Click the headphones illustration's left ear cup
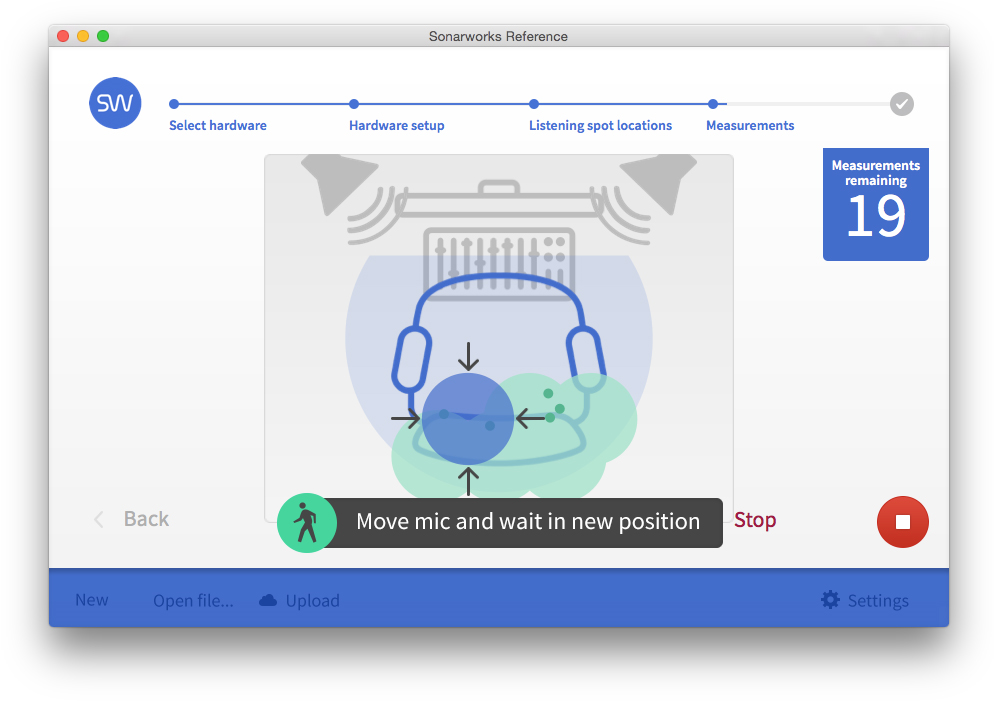The image size is (994, 707). click(x=411, y=359)
